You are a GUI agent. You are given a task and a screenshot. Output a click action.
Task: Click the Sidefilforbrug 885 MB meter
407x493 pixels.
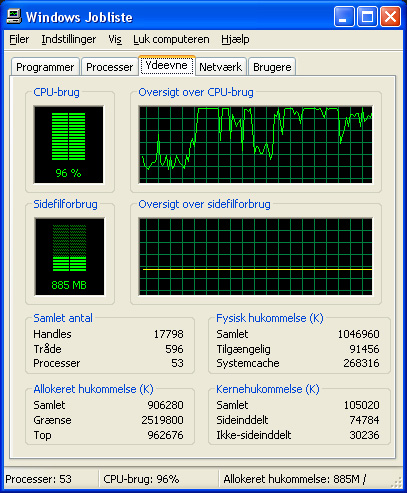[69, 257]
